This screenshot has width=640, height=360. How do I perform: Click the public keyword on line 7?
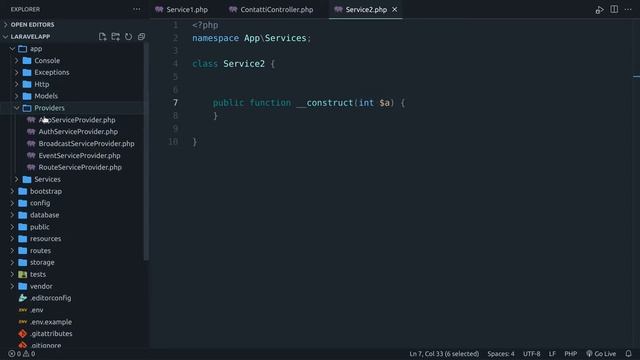(x=228, y=103)
